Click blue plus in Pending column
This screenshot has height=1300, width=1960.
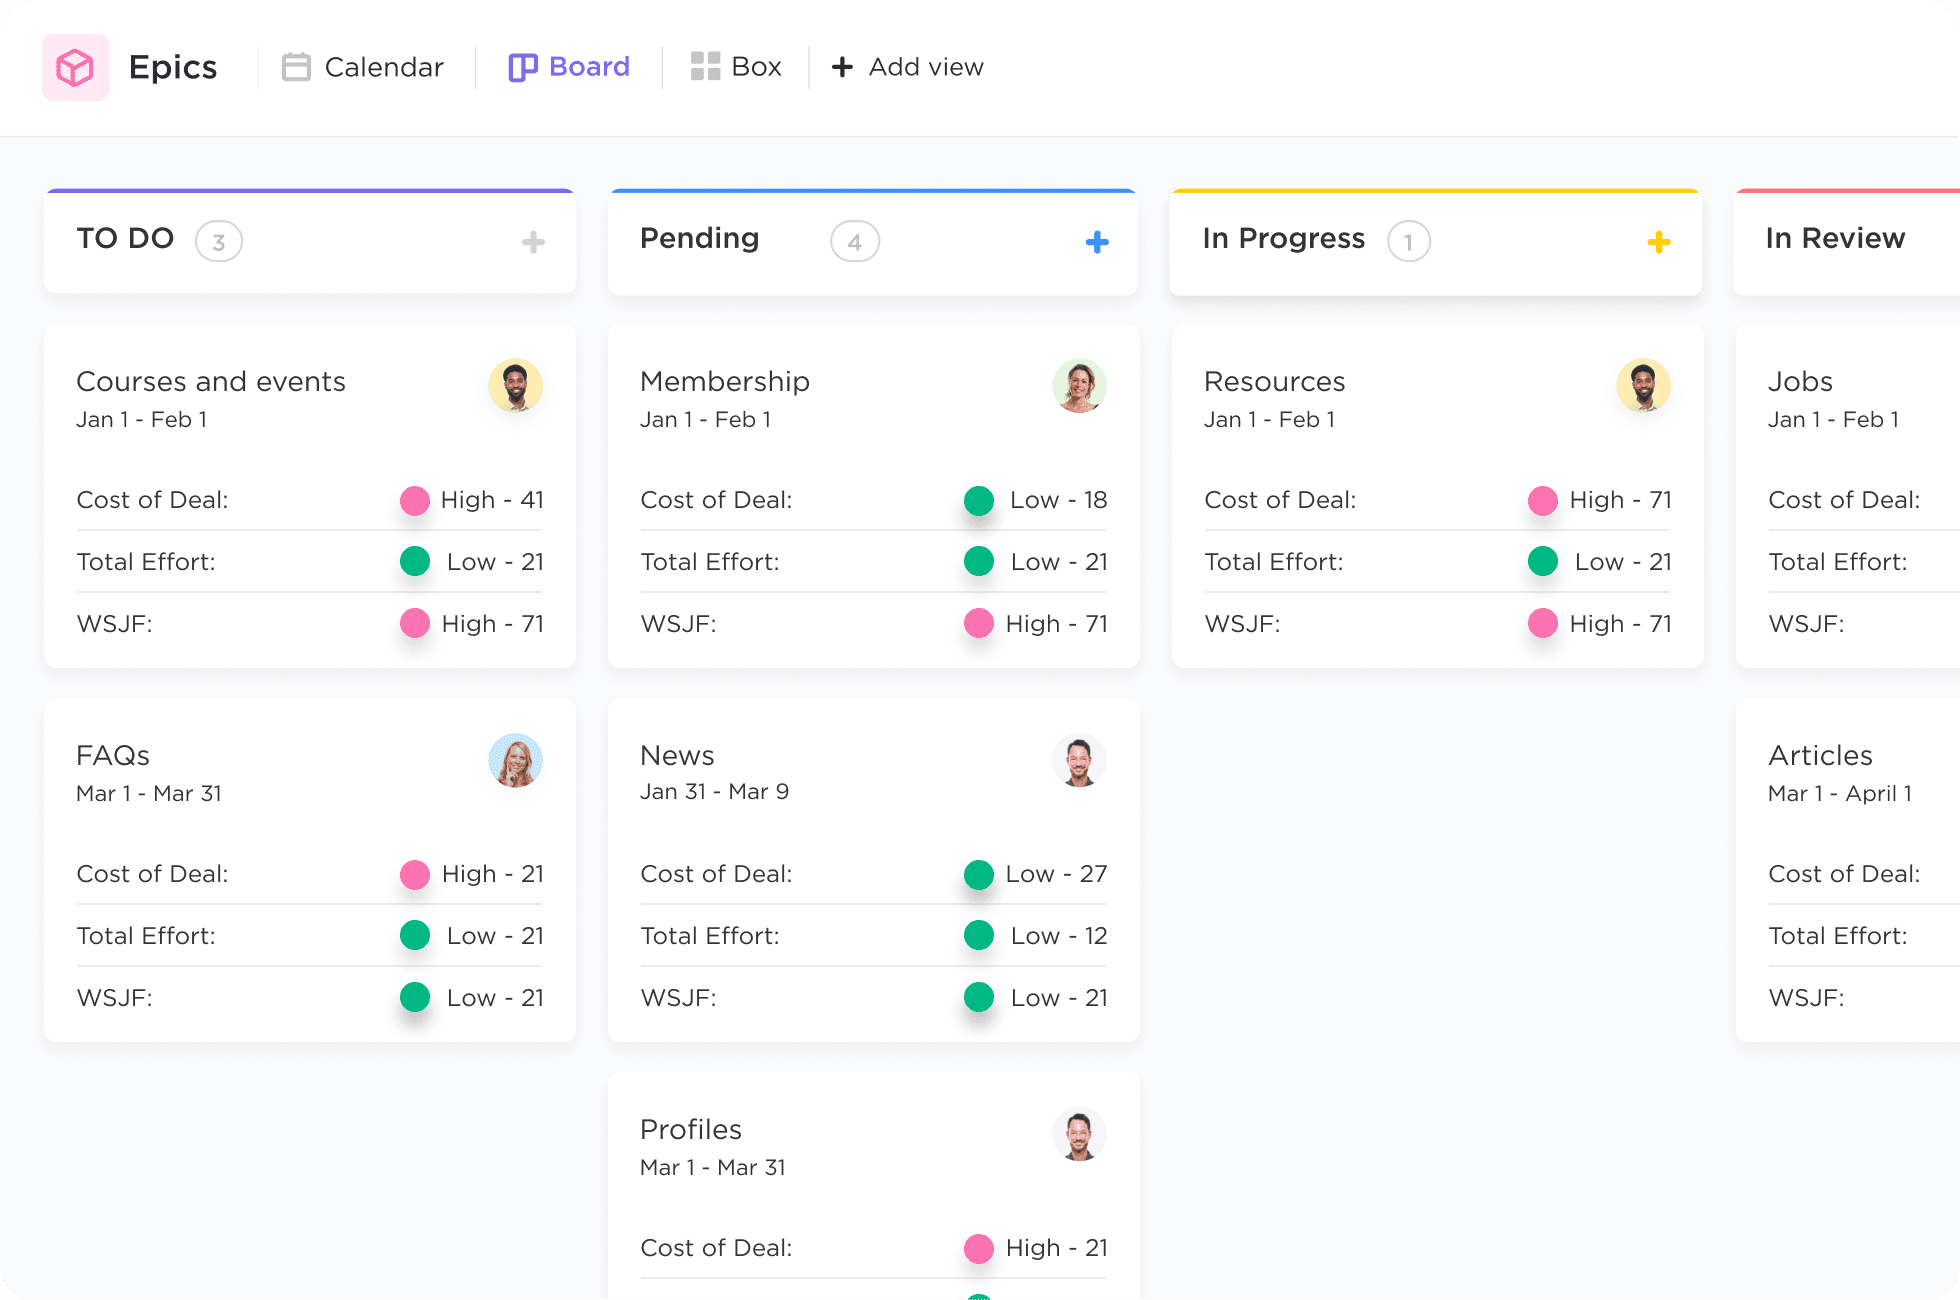(1097, 242)
